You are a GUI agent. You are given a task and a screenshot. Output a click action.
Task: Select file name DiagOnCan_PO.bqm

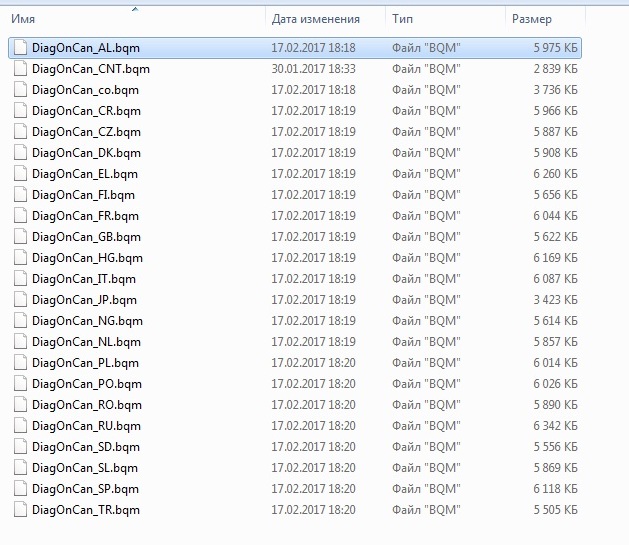[x=87, y=384]
